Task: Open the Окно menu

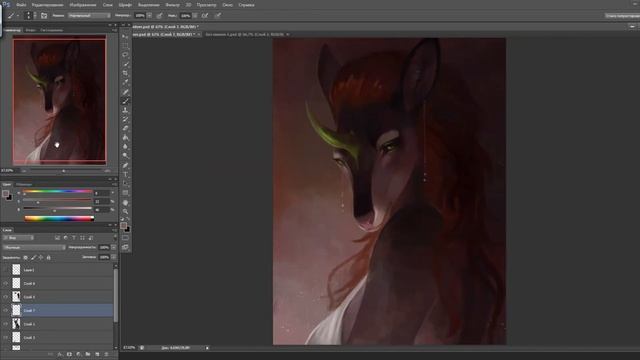Action: click(227, 5)
